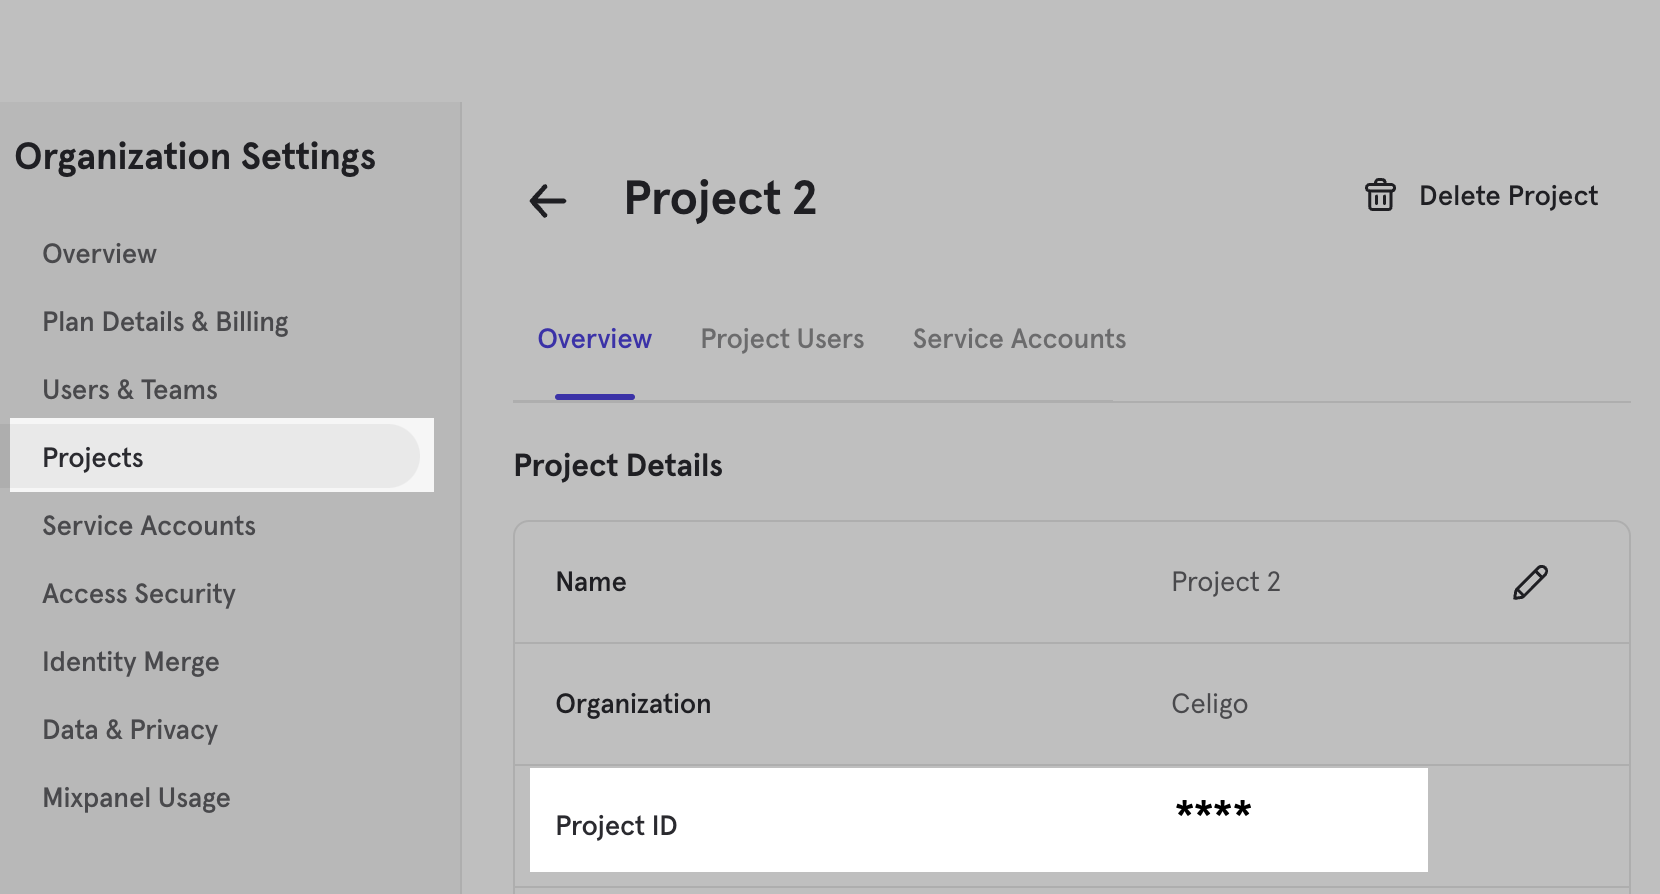Screen dimensions: 1660x894
Task: Click the Celigo organization value
Action: pos(1210,704)
